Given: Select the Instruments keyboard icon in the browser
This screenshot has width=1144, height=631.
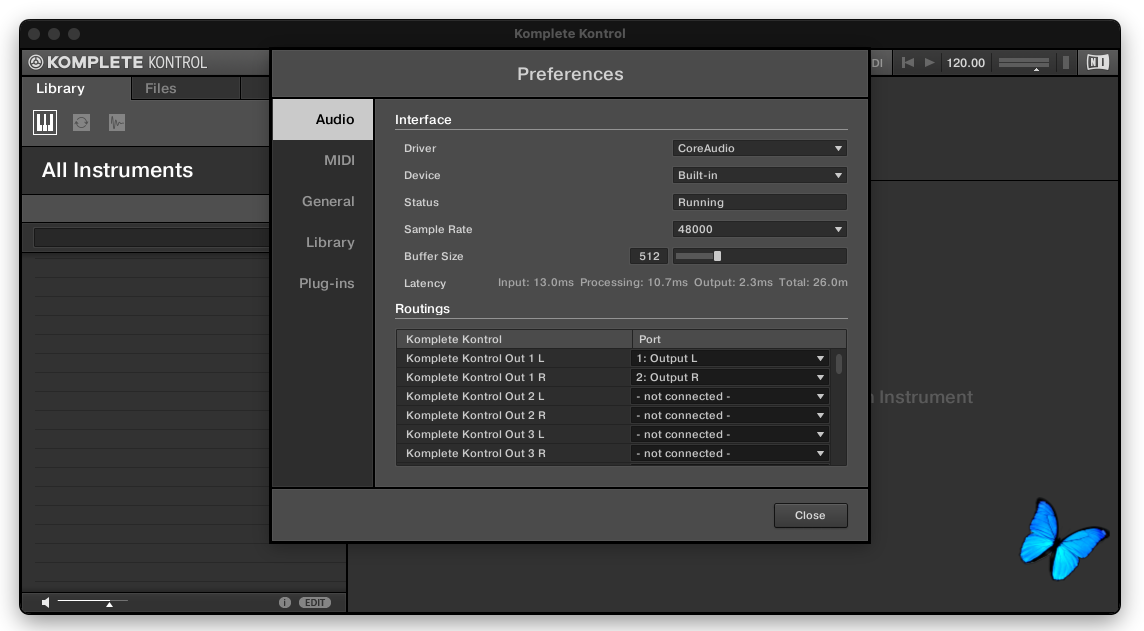Looking at the screenshot, I should pyautogui.click(x=45, y=122).
